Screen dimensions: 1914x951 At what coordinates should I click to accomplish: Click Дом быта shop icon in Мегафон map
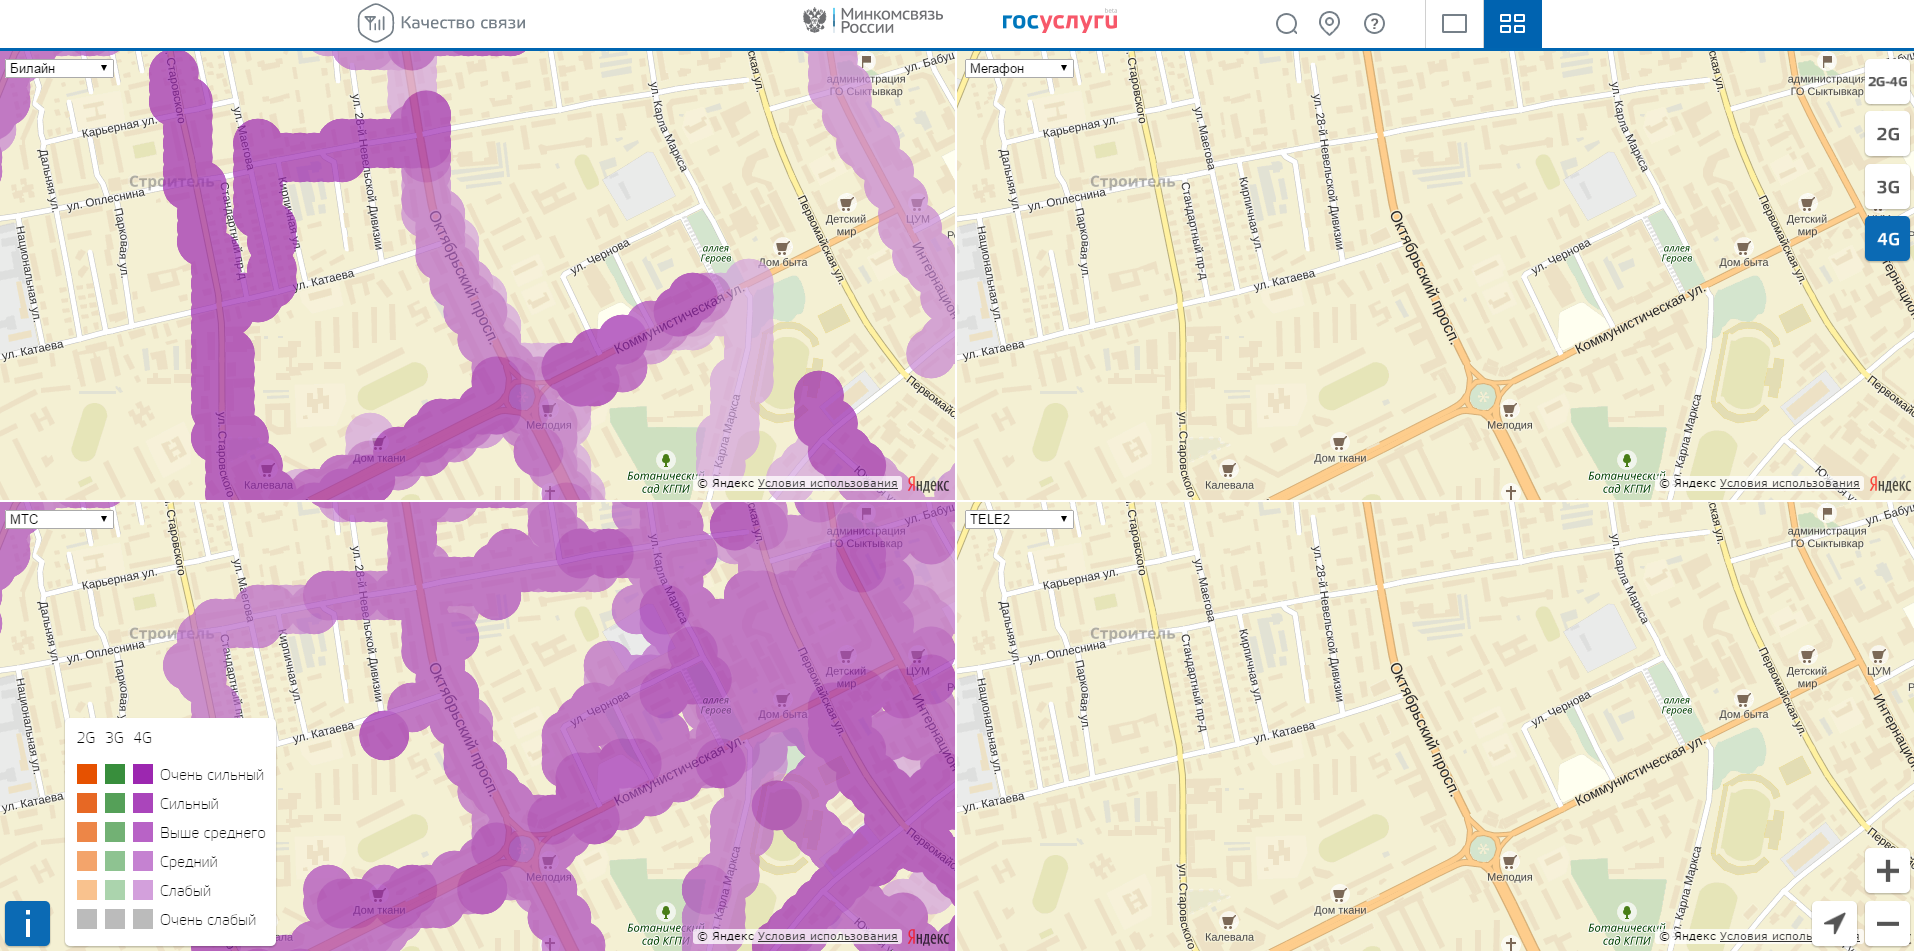click(x=1743, y=248)
